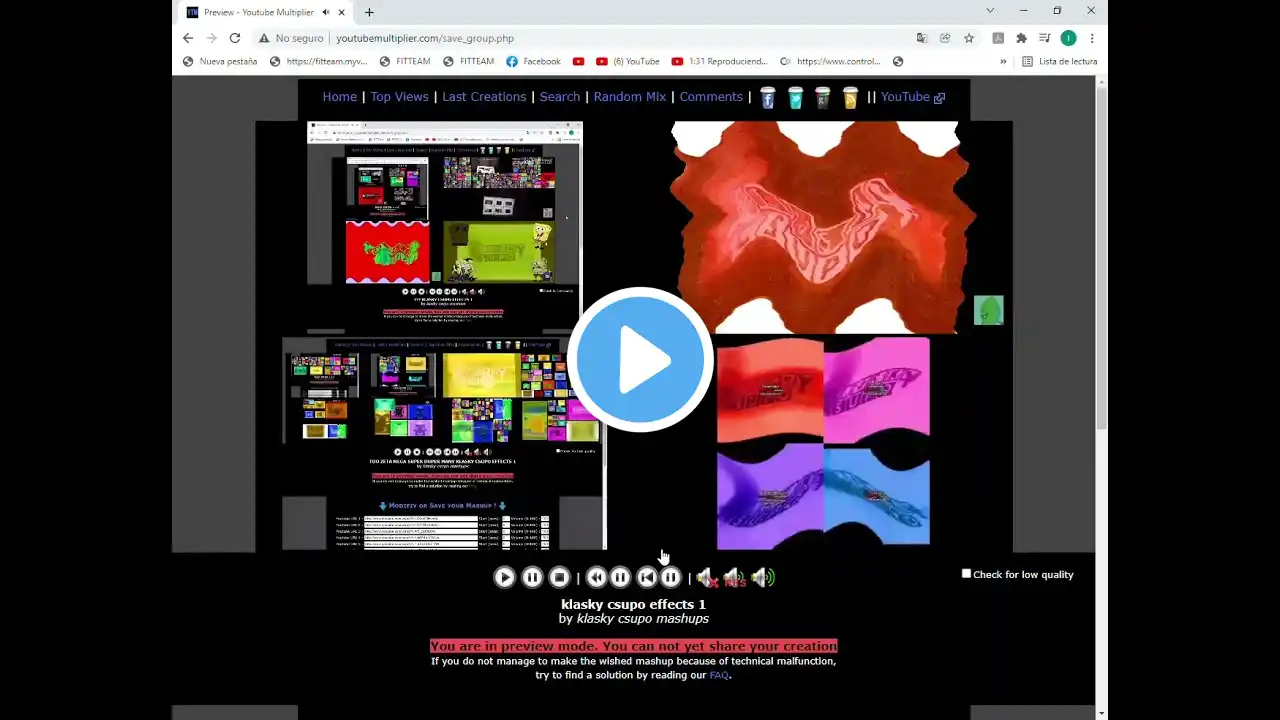Image resolution: width=1280 pixels, height=720 pixels.
Task: Select the Preview - Youtube Multiplier tab
Action: click(x=266, y=12)
